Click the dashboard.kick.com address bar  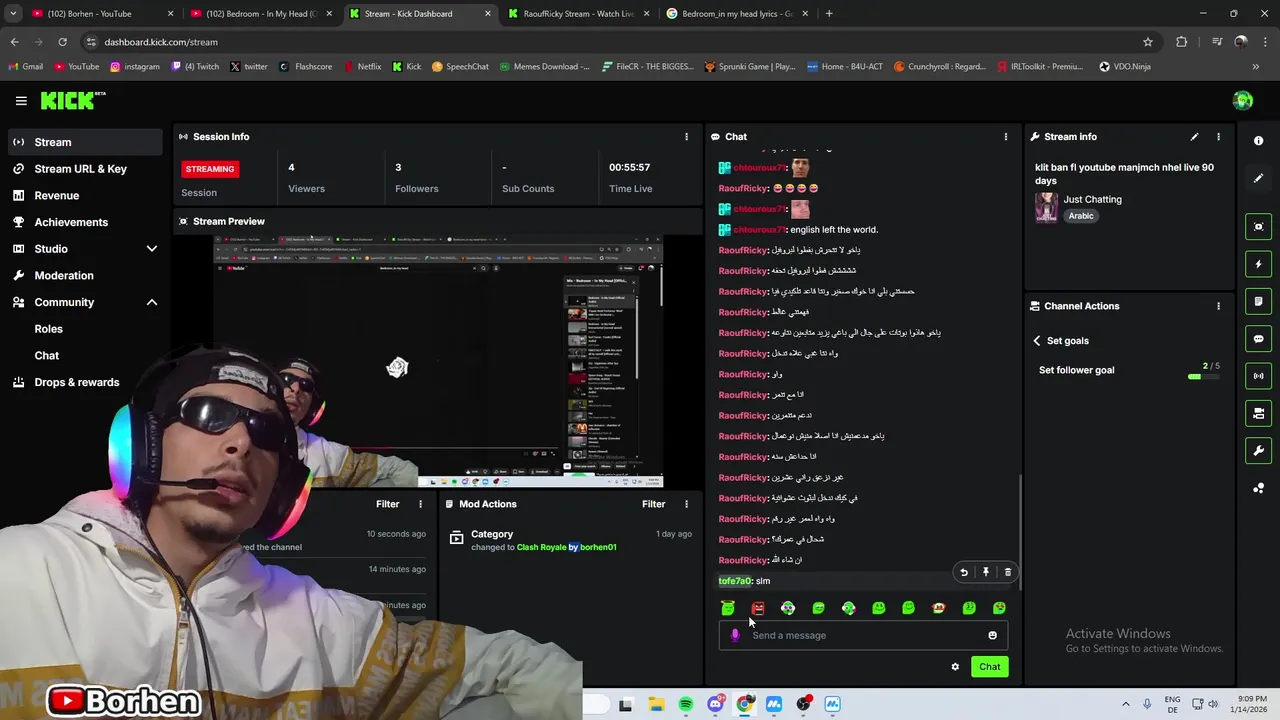click(600, 42)
